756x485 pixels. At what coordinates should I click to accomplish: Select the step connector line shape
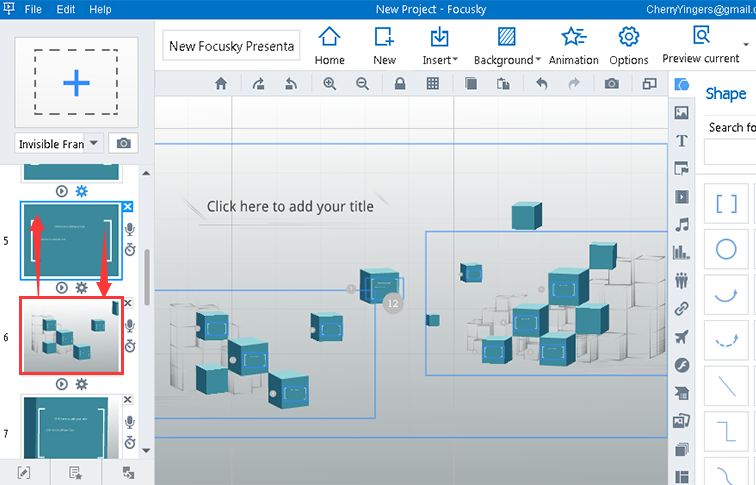click(726, 431)
